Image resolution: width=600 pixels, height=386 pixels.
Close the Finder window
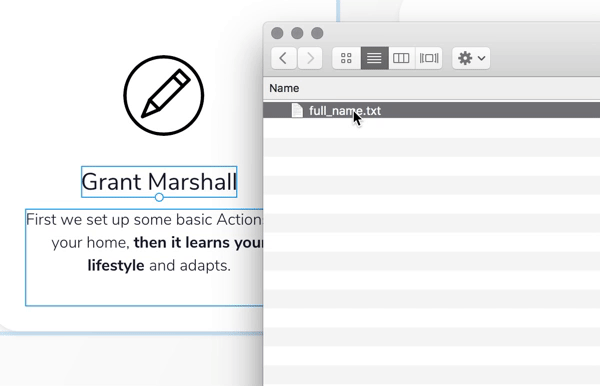[x=277, y=33]
